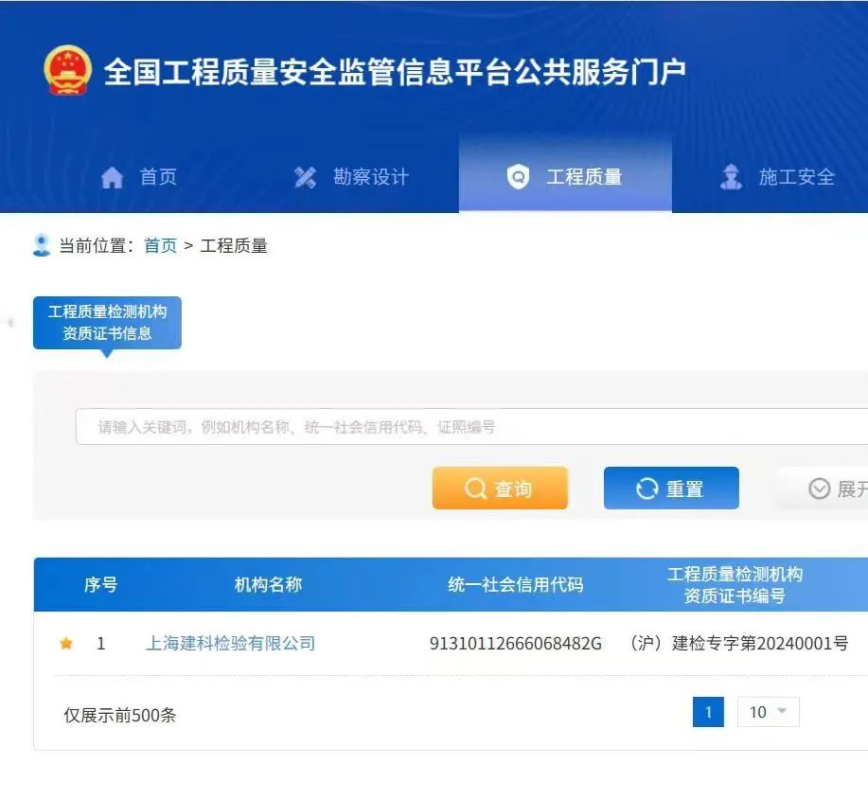Click credit code 91310112666068482G
This screenshot has height=800, width=868.
[x=515, y=643]
